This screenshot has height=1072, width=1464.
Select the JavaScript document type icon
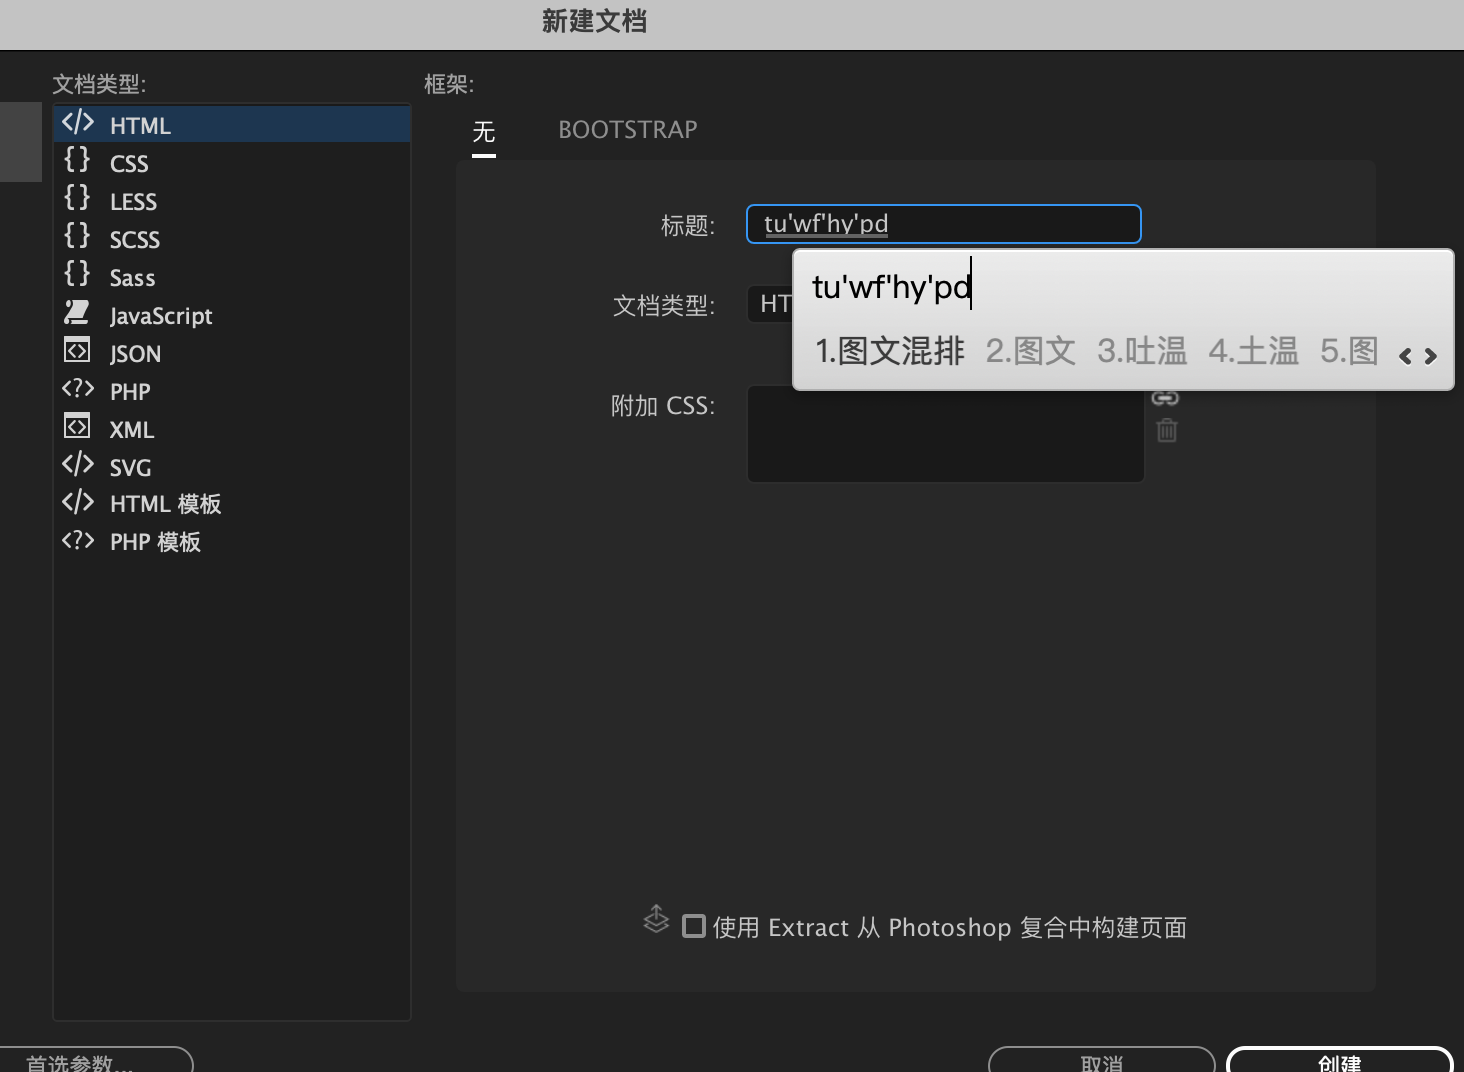77,314
